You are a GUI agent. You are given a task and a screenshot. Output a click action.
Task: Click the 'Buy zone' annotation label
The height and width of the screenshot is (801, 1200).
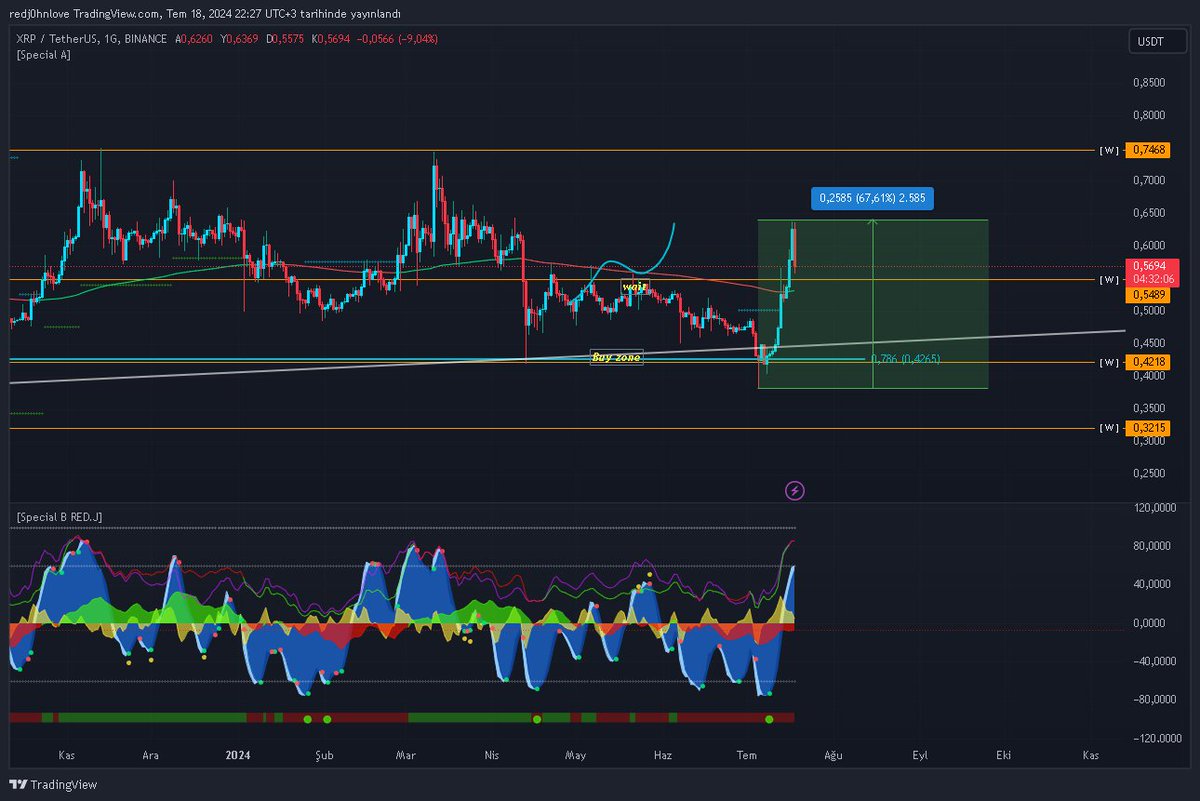616,356
